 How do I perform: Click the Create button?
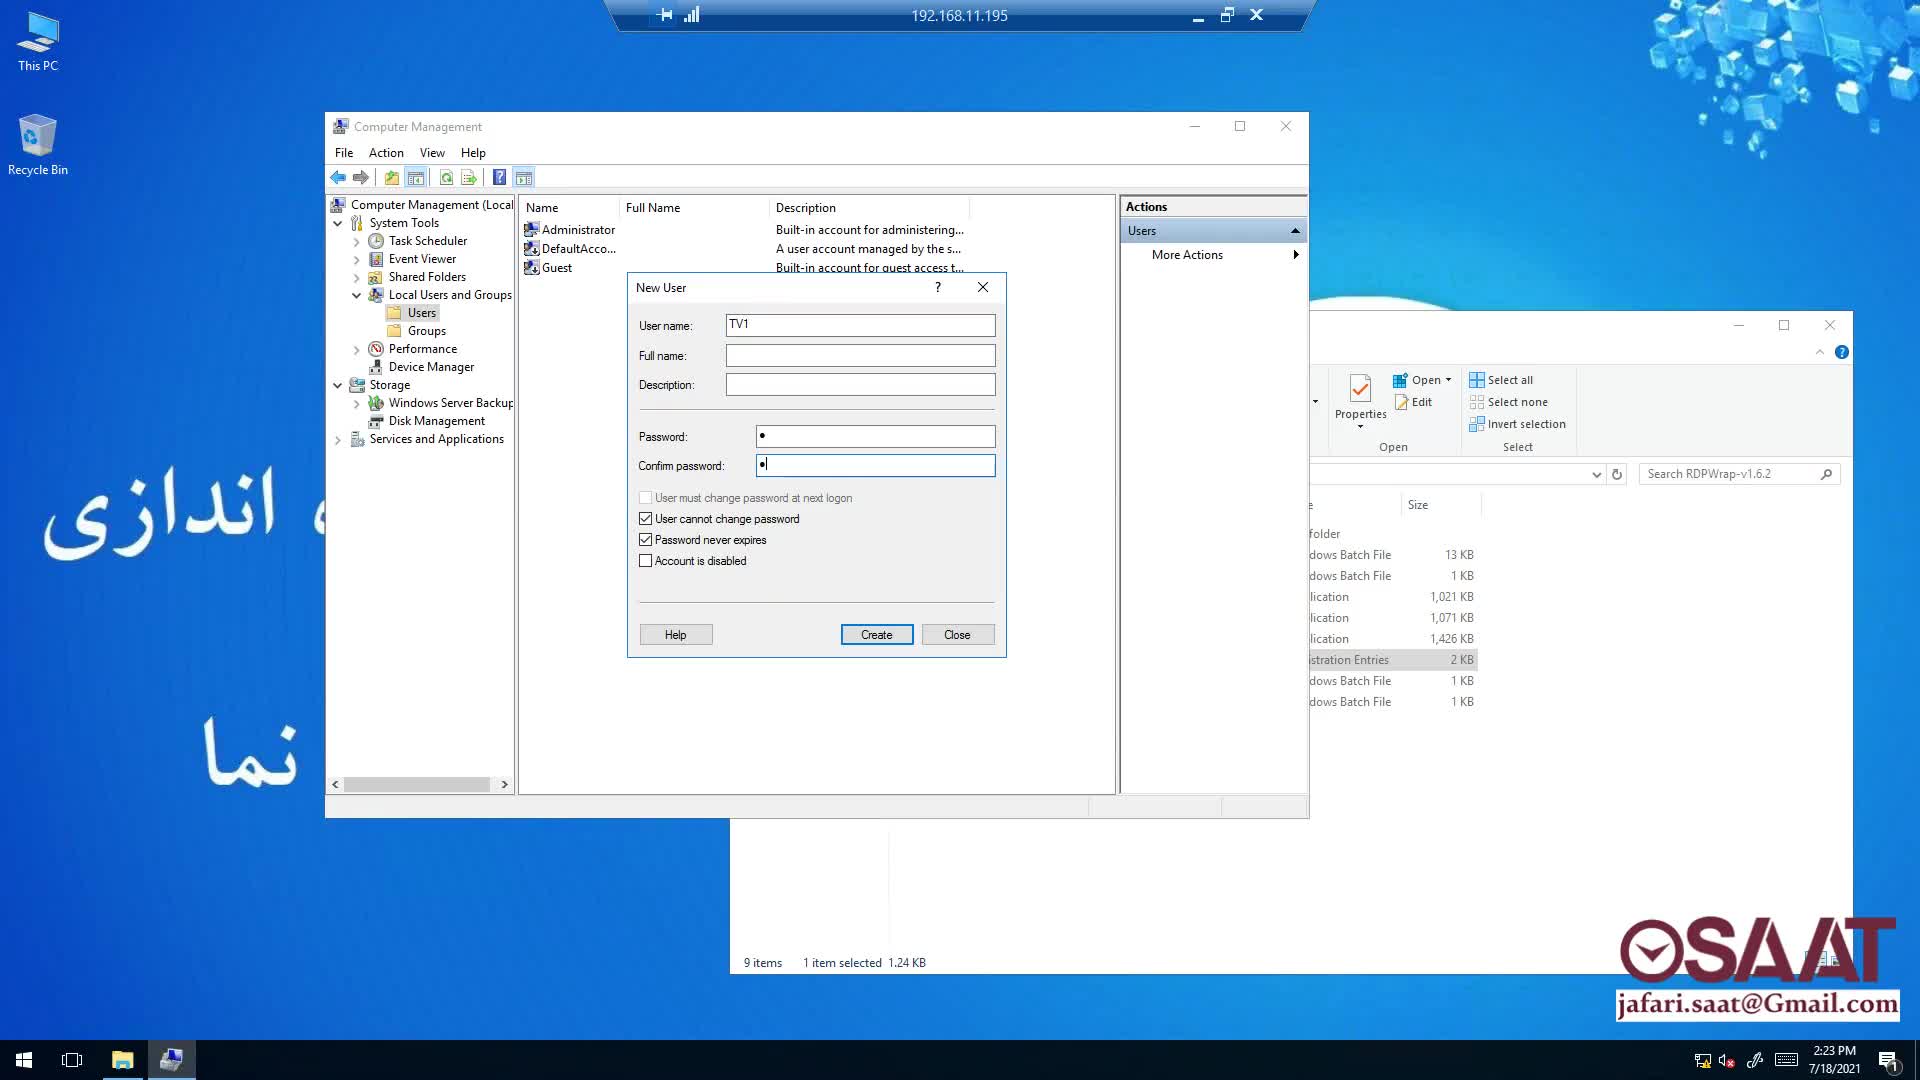pyautogui.click(x=876, y=635)
